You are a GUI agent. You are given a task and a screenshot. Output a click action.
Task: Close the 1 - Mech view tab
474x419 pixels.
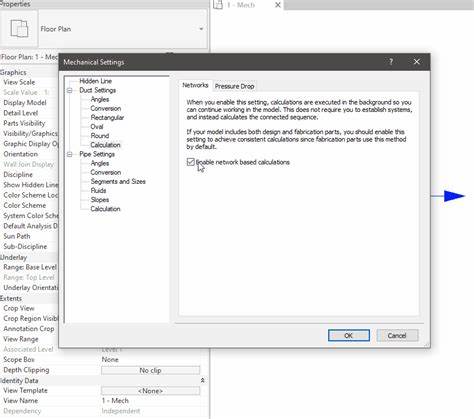[x=277, y=5]
